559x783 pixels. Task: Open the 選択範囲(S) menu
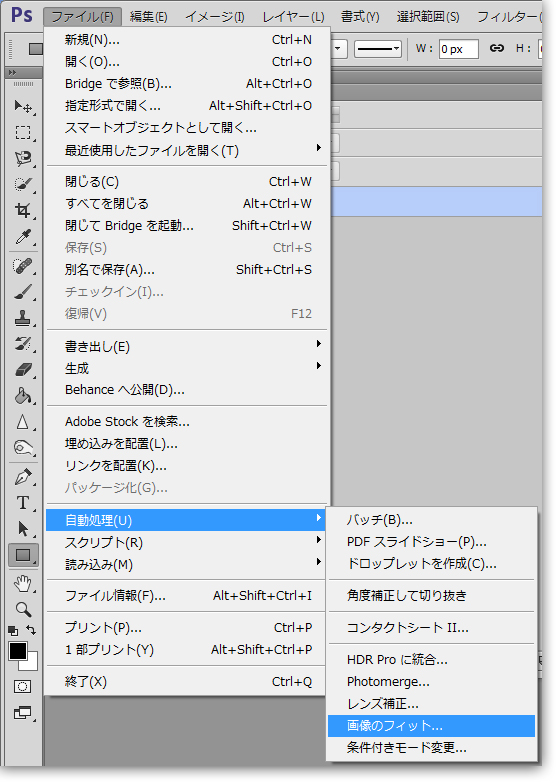point(428,17)
